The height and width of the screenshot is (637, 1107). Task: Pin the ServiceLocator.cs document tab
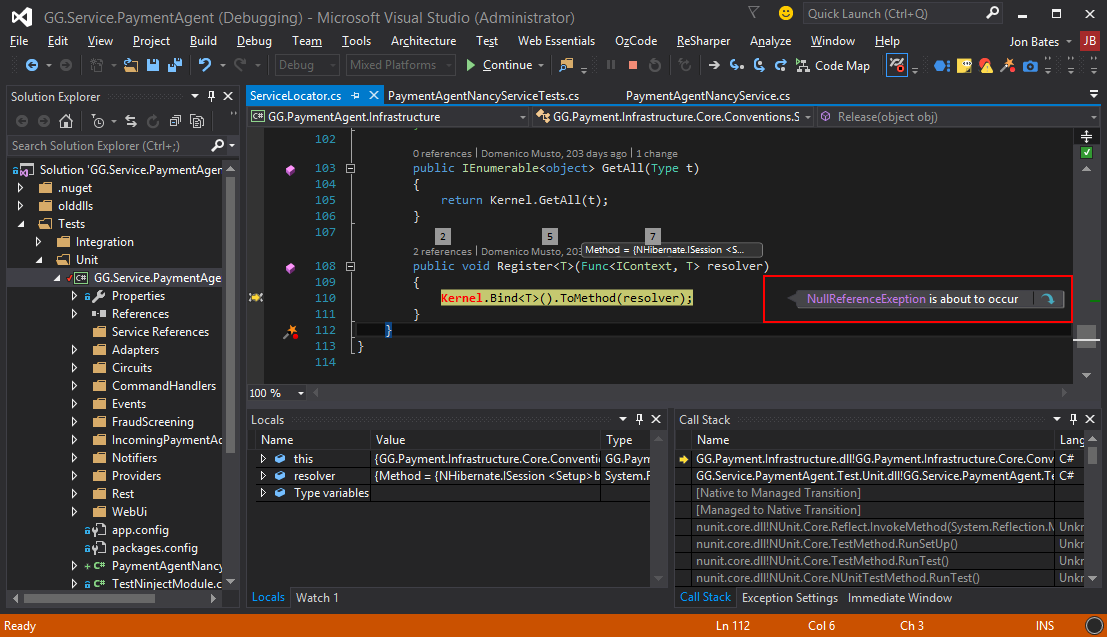(x=355, y=95)
